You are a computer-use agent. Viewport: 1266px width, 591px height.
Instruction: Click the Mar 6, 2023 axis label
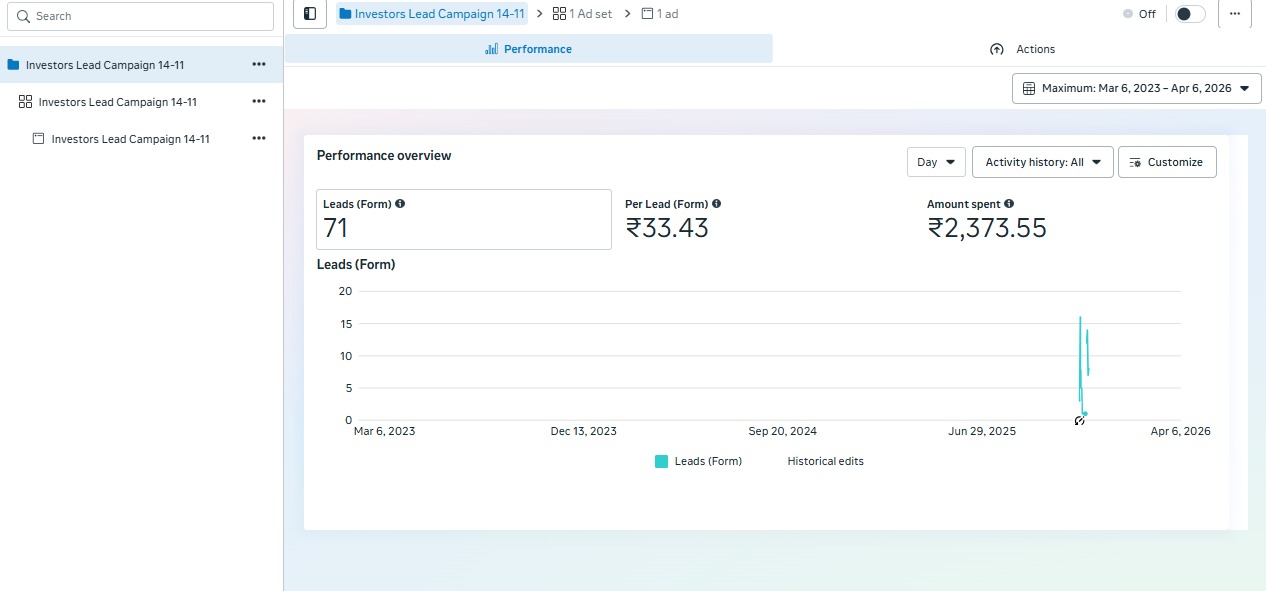(385, 431)
